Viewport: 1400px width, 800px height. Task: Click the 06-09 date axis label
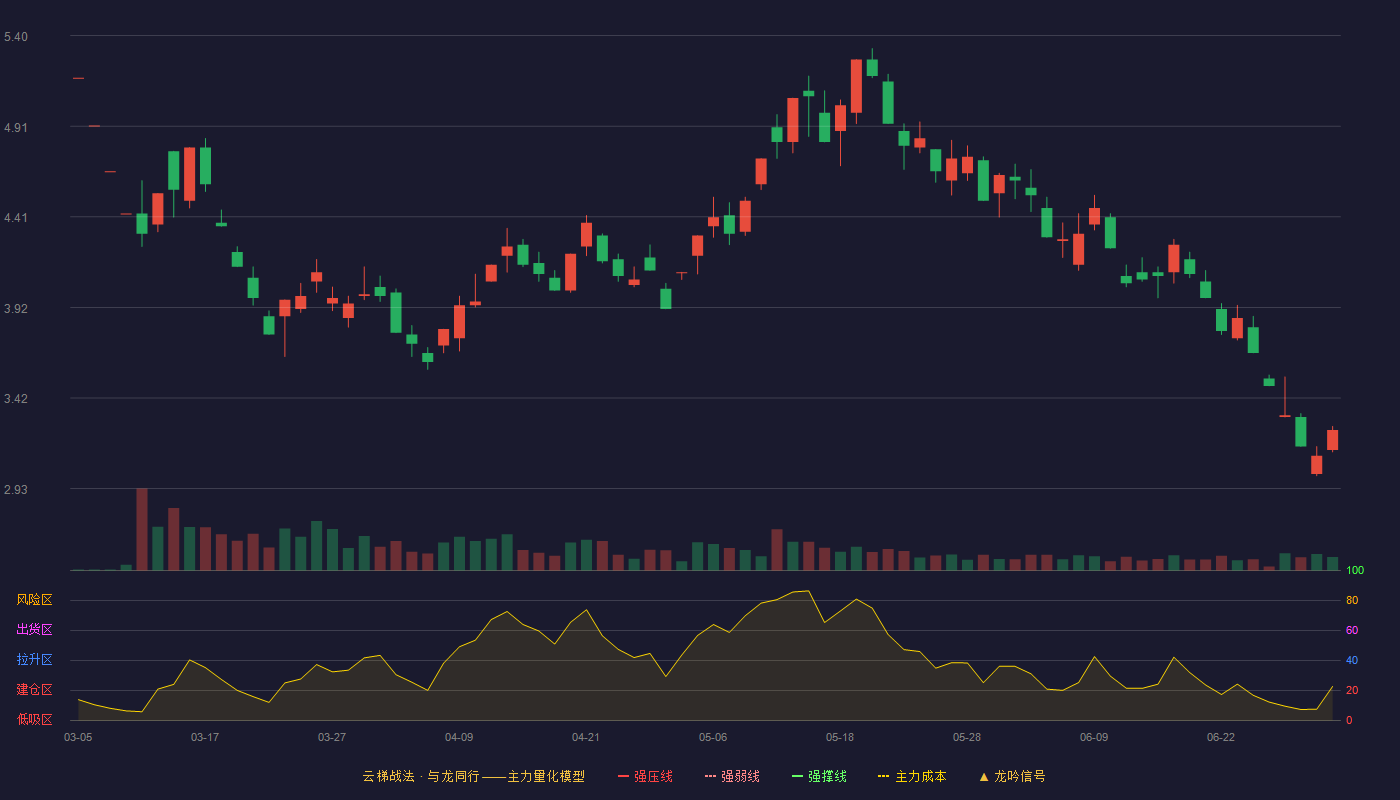tap(1094, 737)
